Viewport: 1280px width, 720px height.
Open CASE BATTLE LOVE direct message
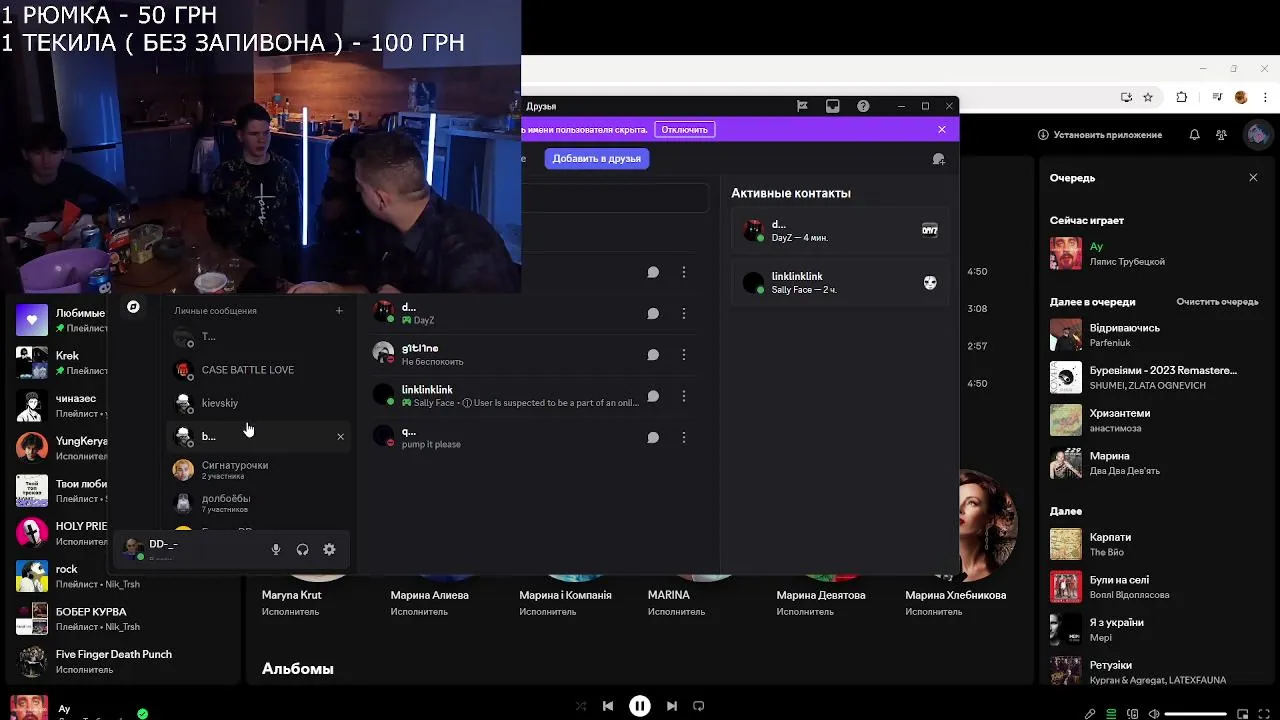(257, 370)
